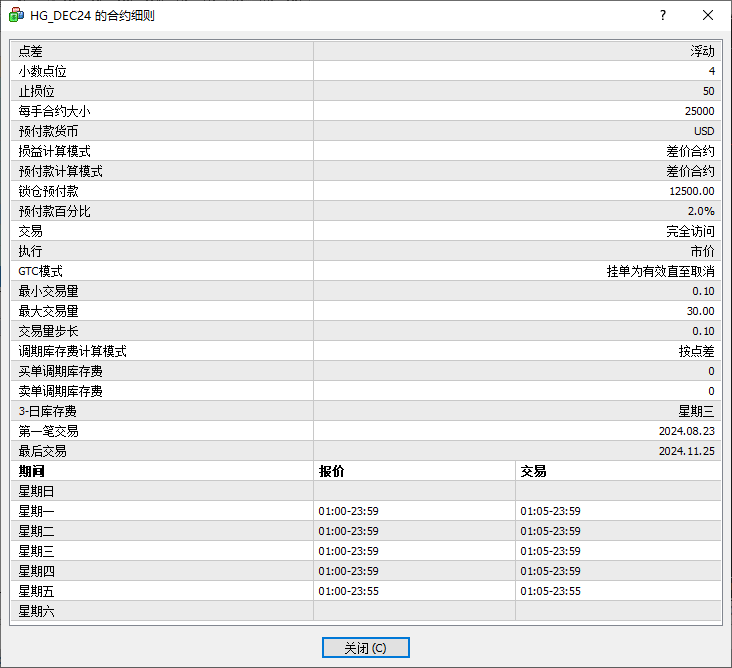This screenshot has height=668, width=732.
Task: Click the 报价 column header
Action: point(331,471)
